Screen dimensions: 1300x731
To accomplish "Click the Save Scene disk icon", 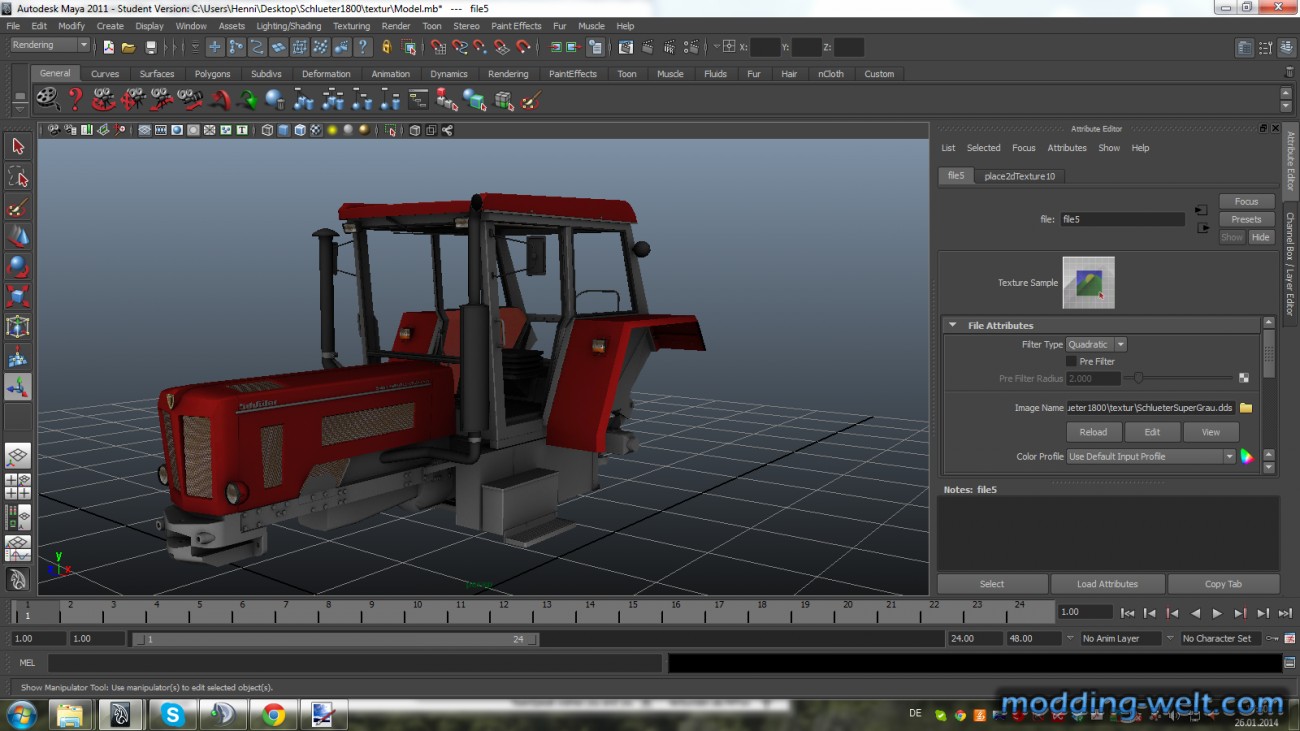I will coord(151,47).
